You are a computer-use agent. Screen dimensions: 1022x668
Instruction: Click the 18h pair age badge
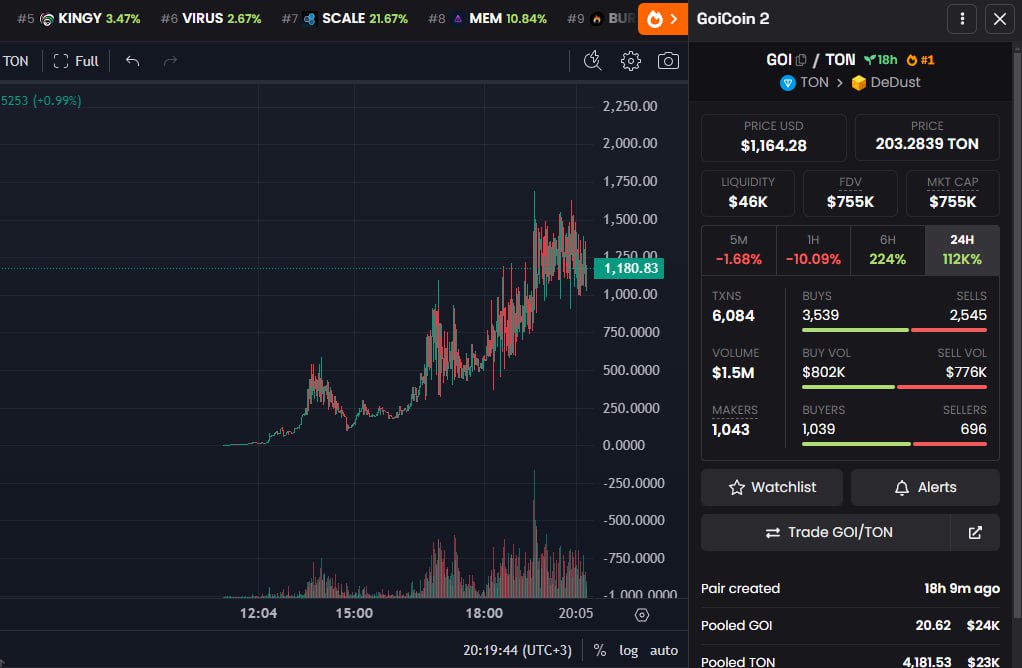(881, 60)
